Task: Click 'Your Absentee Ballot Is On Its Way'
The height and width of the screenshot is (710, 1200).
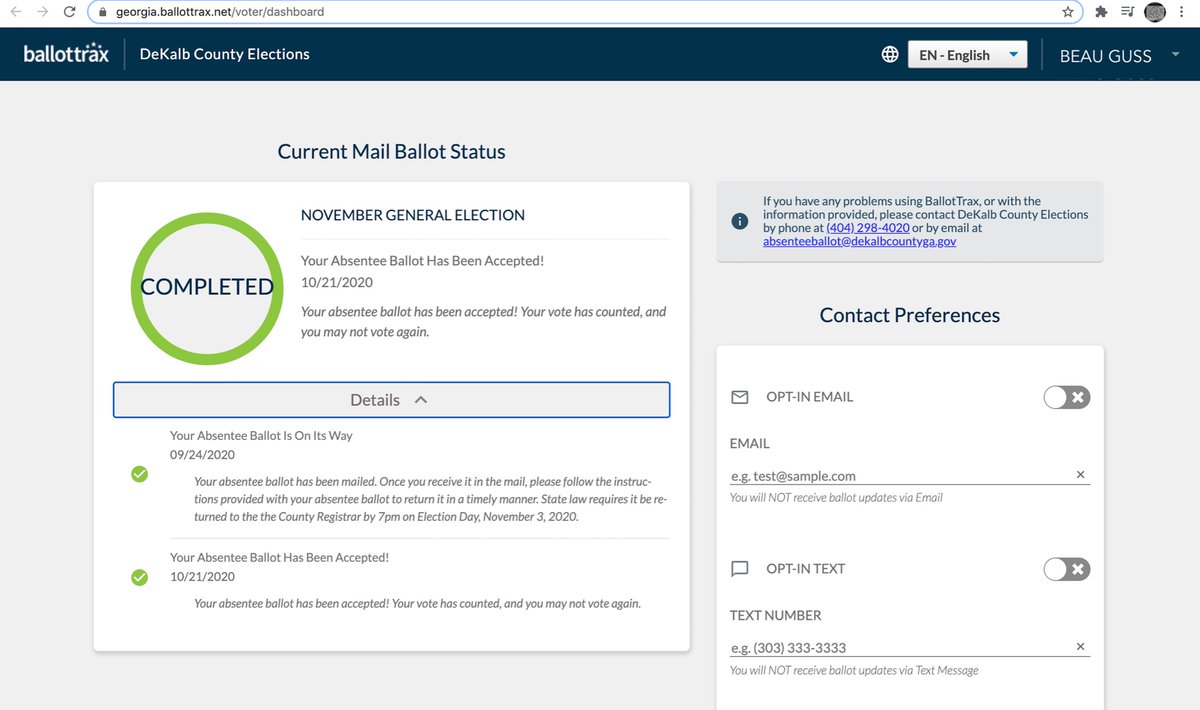Action: click(x=261, y=435)
